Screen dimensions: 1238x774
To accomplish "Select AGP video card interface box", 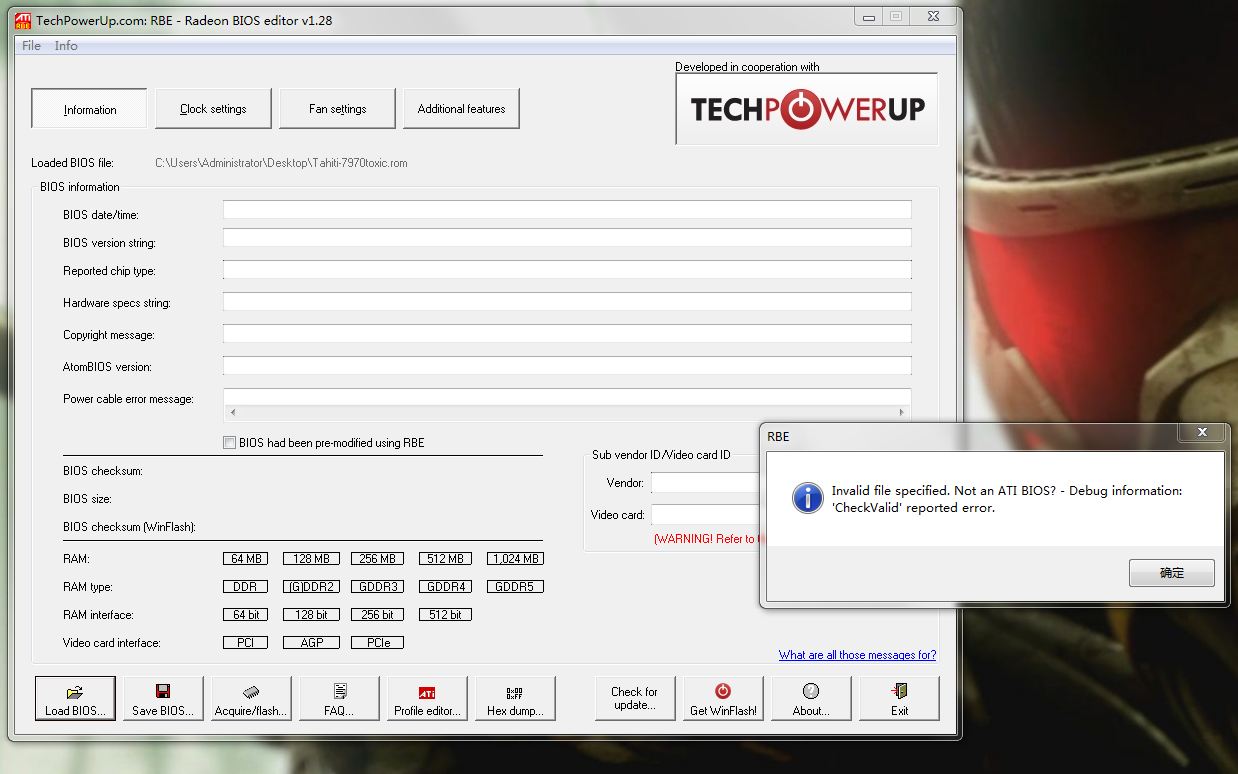I will click(x=312, y=643).
